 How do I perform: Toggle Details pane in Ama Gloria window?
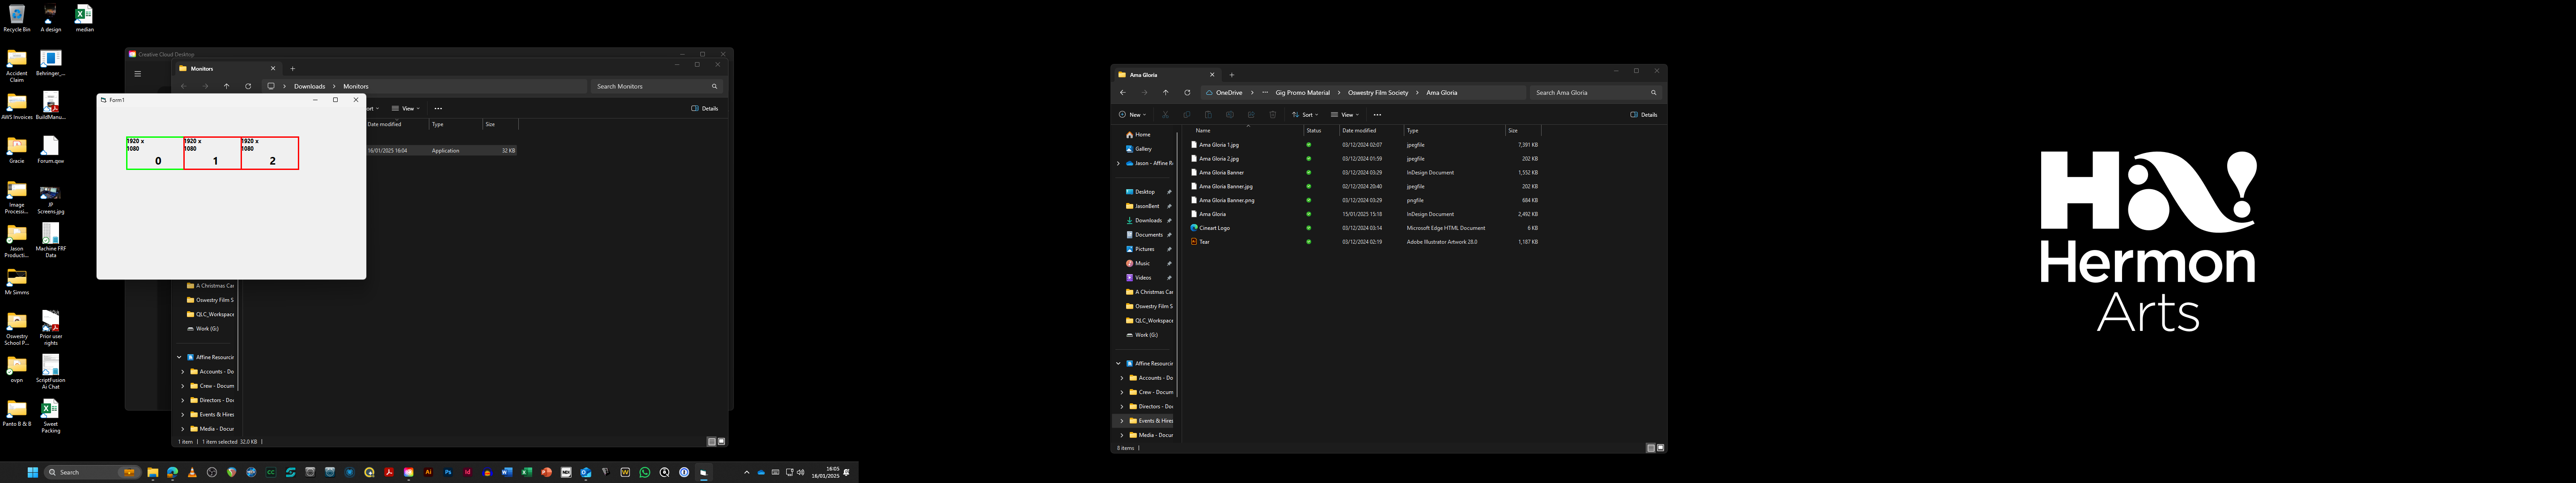[1644, 114]
